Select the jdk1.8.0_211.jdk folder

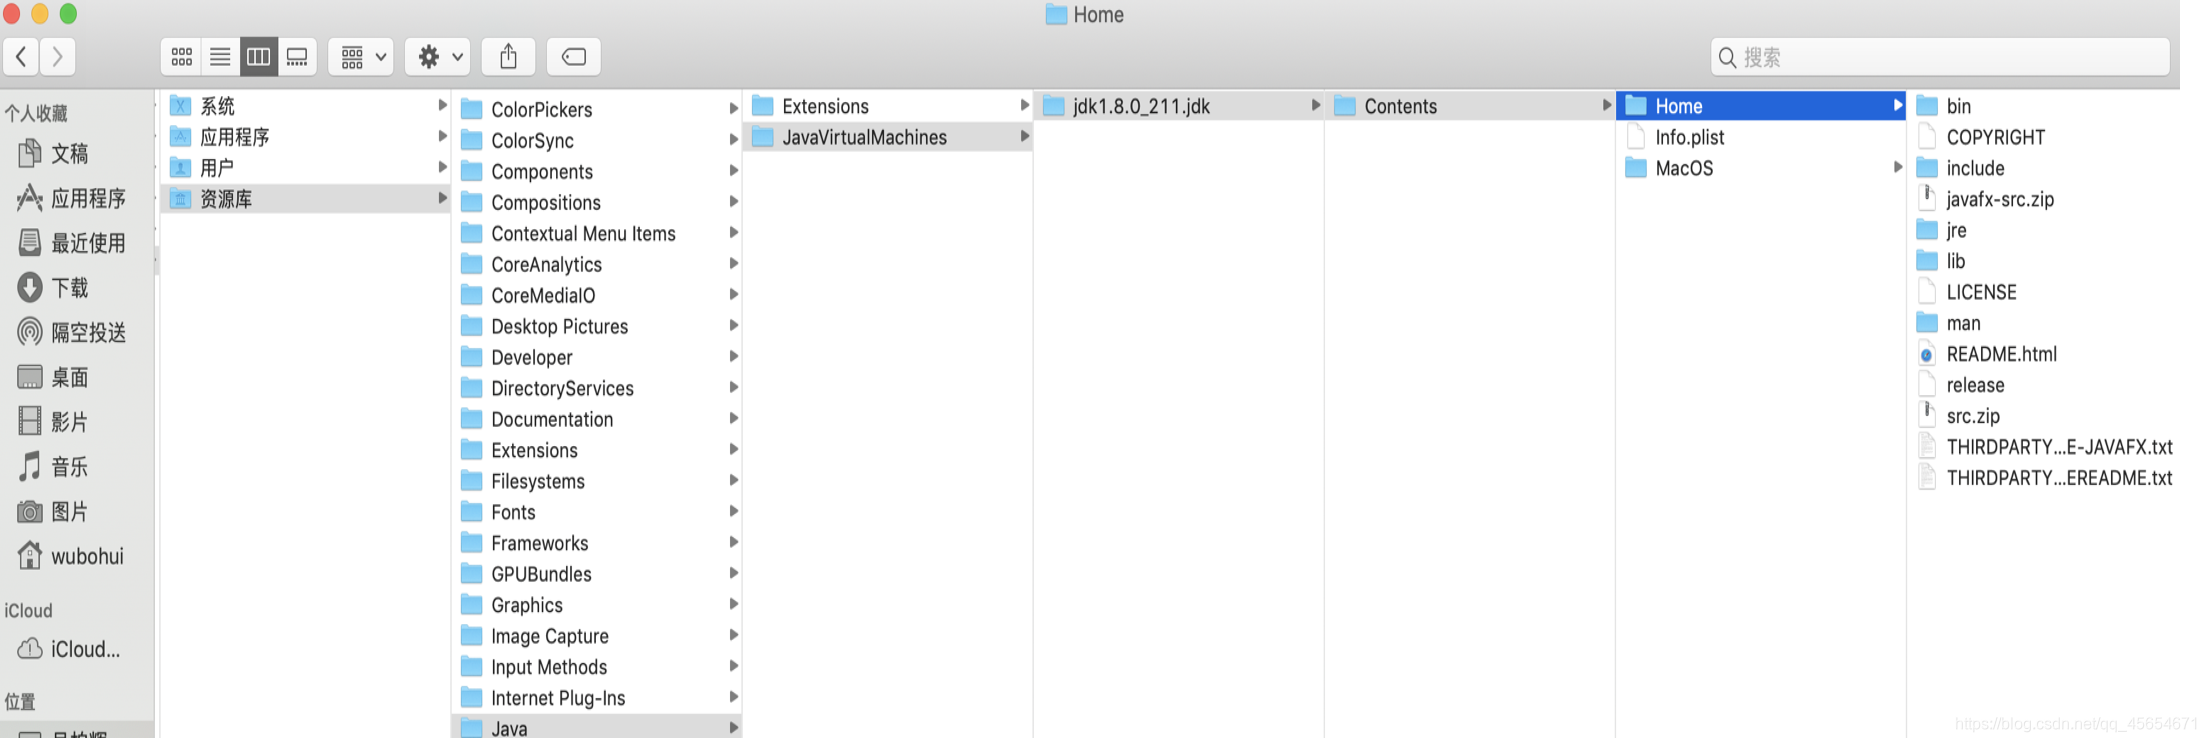pyautogui.click(x=1179, y=106)
